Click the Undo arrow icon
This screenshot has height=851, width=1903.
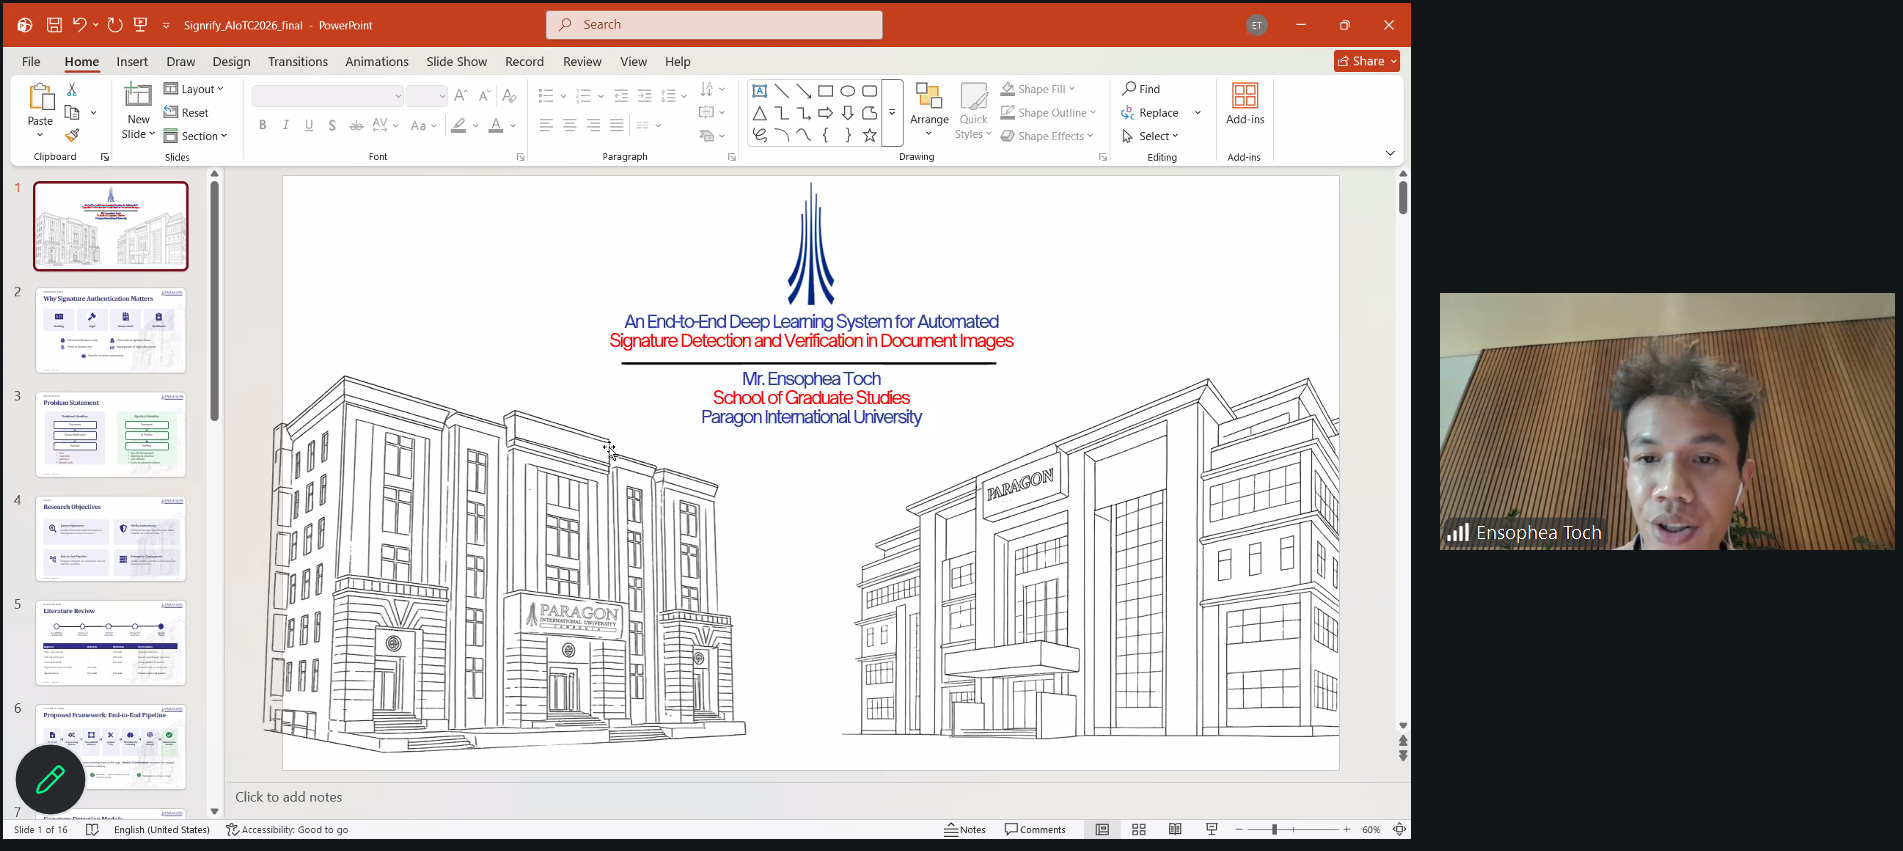[x=80, y=25]
